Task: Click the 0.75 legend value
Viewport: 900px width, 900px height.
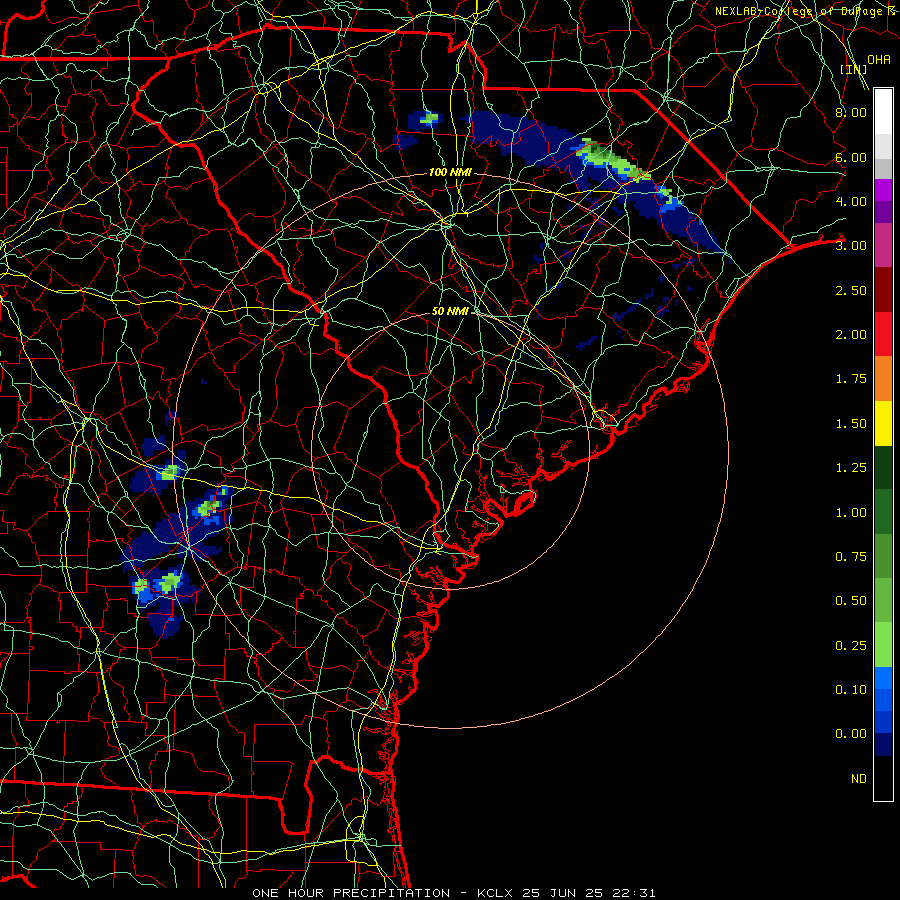Action: coord(851,557)
